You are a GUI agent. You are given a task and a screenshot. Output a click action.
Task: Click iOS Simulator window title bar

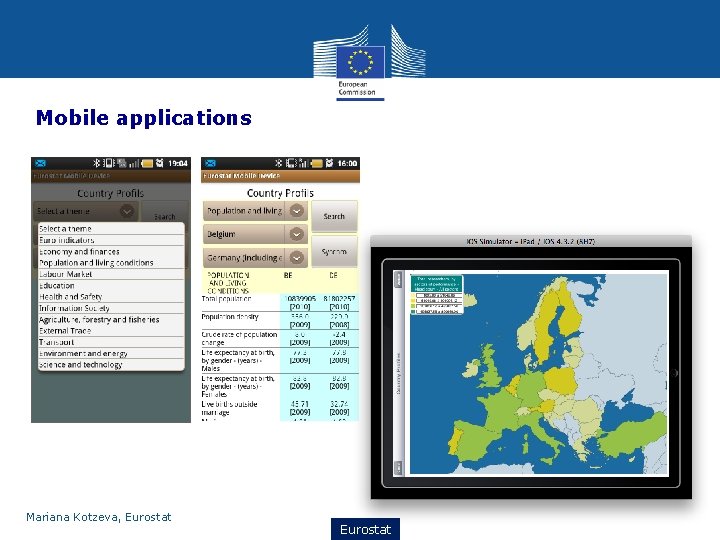tap(531, 241)
